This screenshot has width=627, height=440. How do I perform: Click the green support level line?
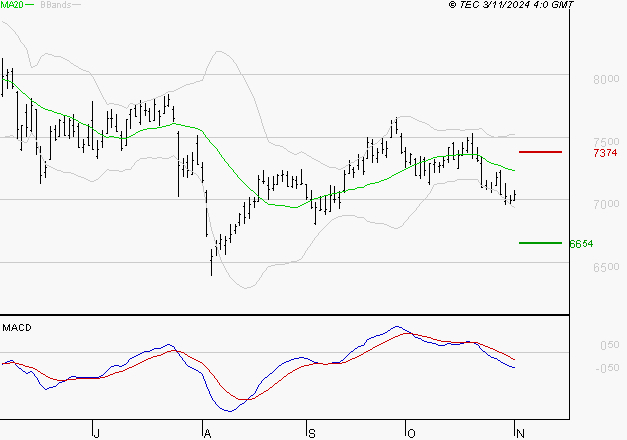[x=540, y=243]
